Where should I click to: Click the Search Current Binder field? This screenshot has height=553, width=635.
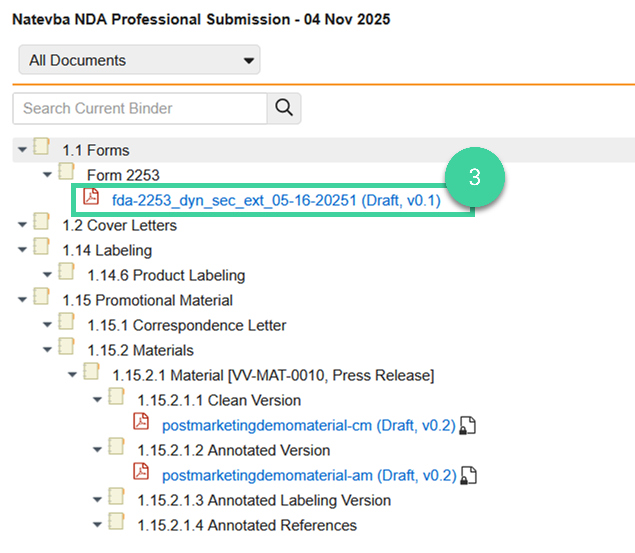tap(140, 108)
